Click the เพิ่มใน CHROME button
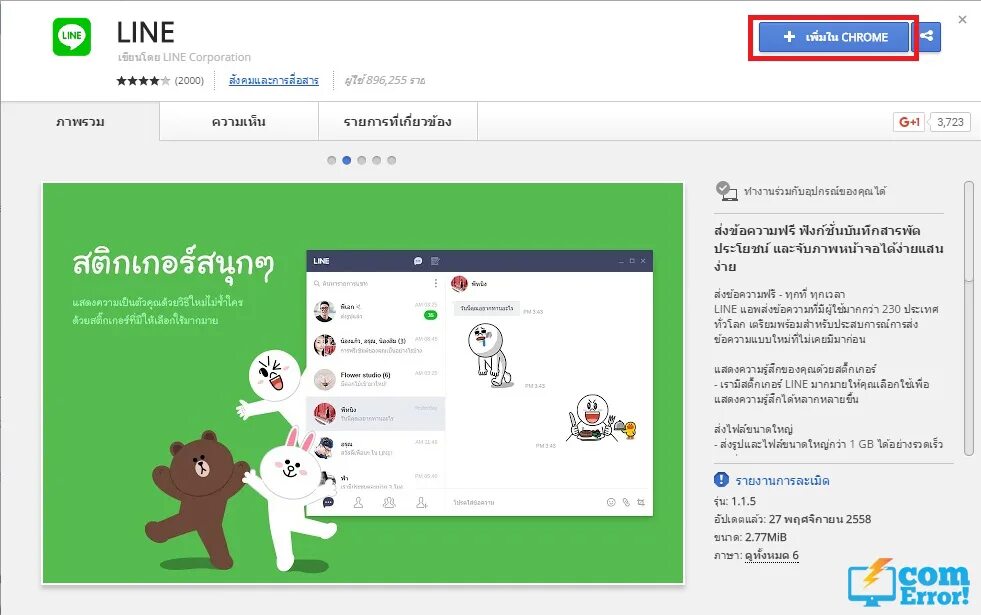Screen dimensions: 981x615 tap(834, 37)
